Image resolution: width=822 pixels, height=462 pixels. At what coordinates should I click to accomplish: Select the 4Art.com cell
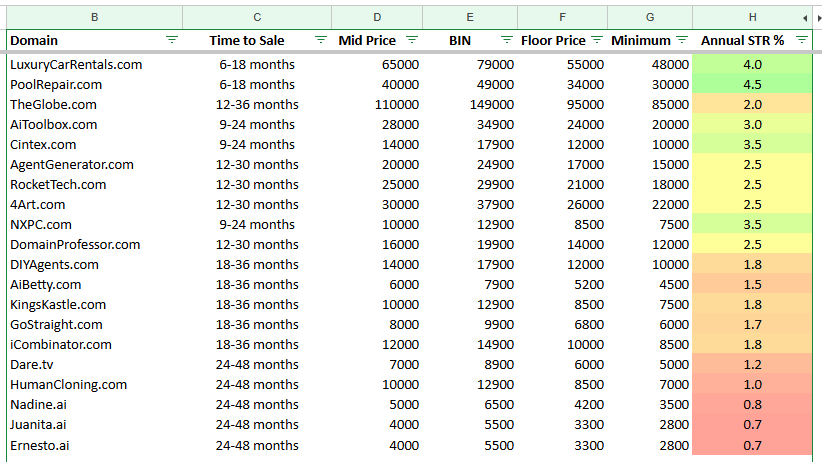pos(94,205)
